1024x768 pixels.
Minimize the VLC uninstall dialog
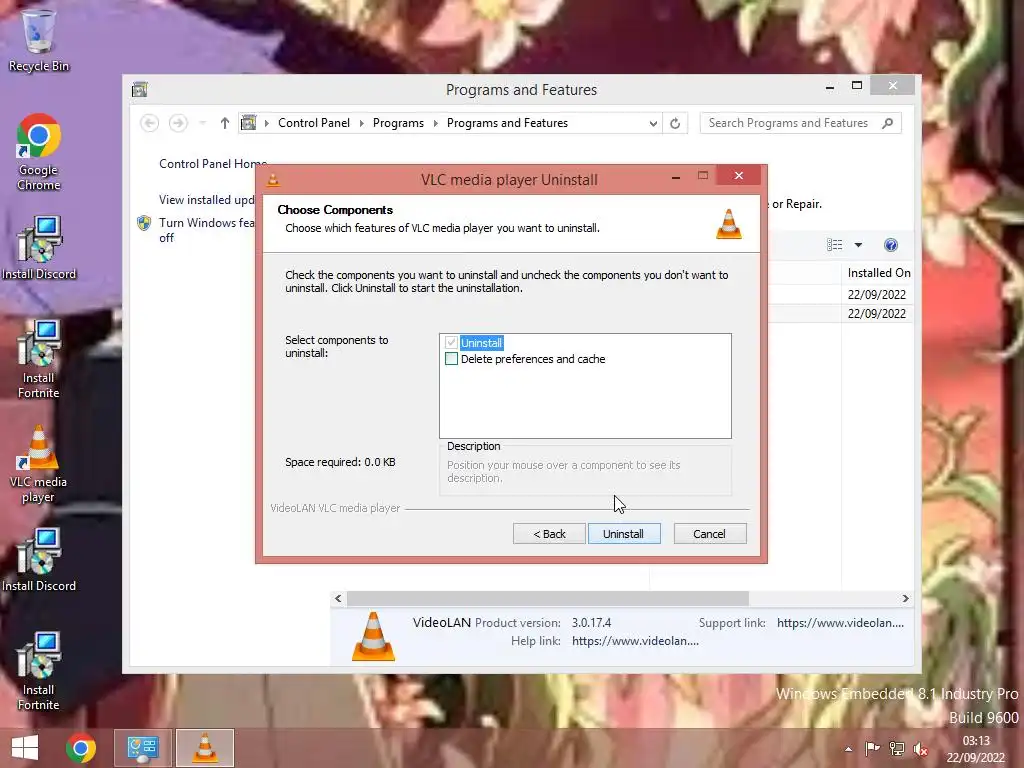676,177
